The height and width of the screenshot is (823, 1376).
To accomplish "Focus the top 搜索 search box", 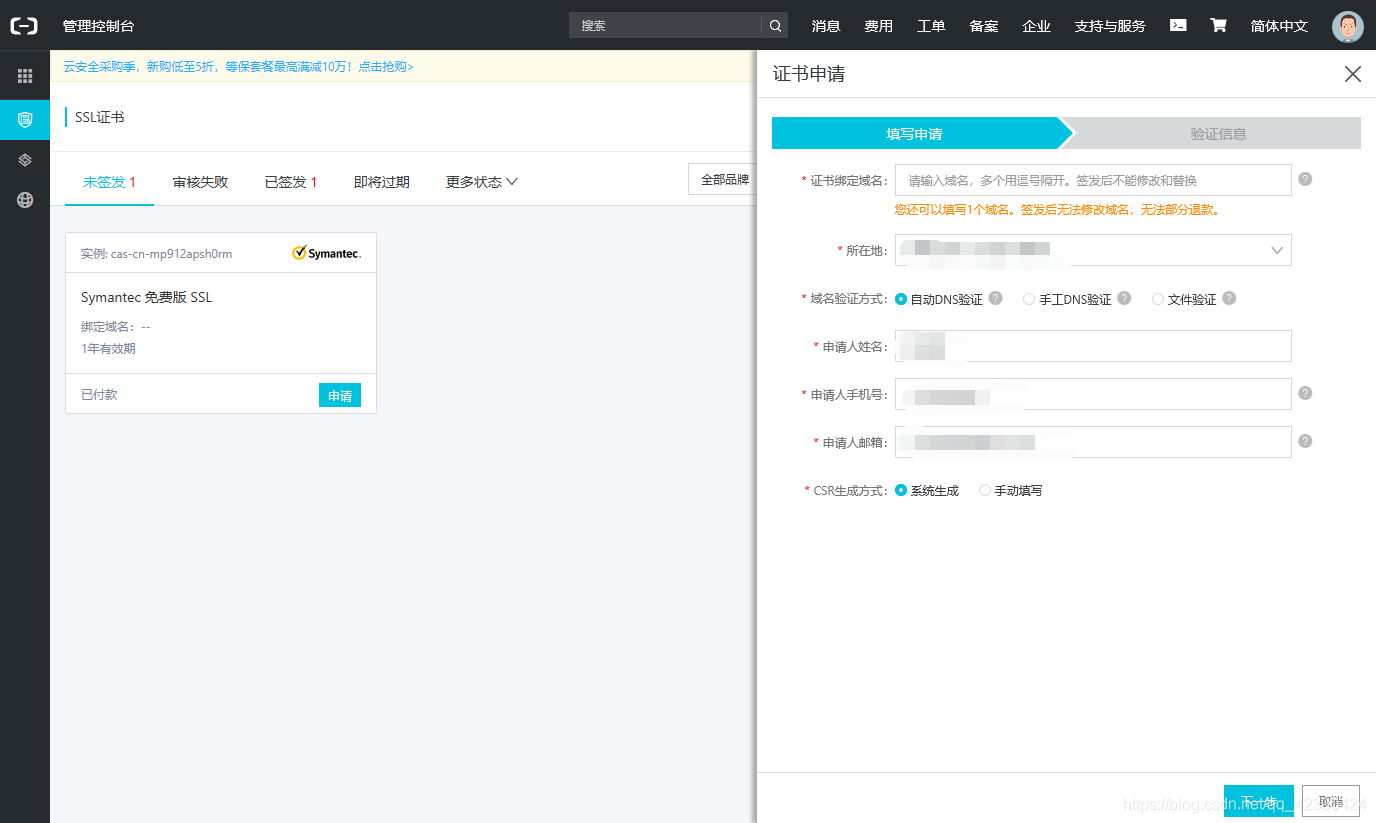I will pyautogui.click(x=665, y=25).
